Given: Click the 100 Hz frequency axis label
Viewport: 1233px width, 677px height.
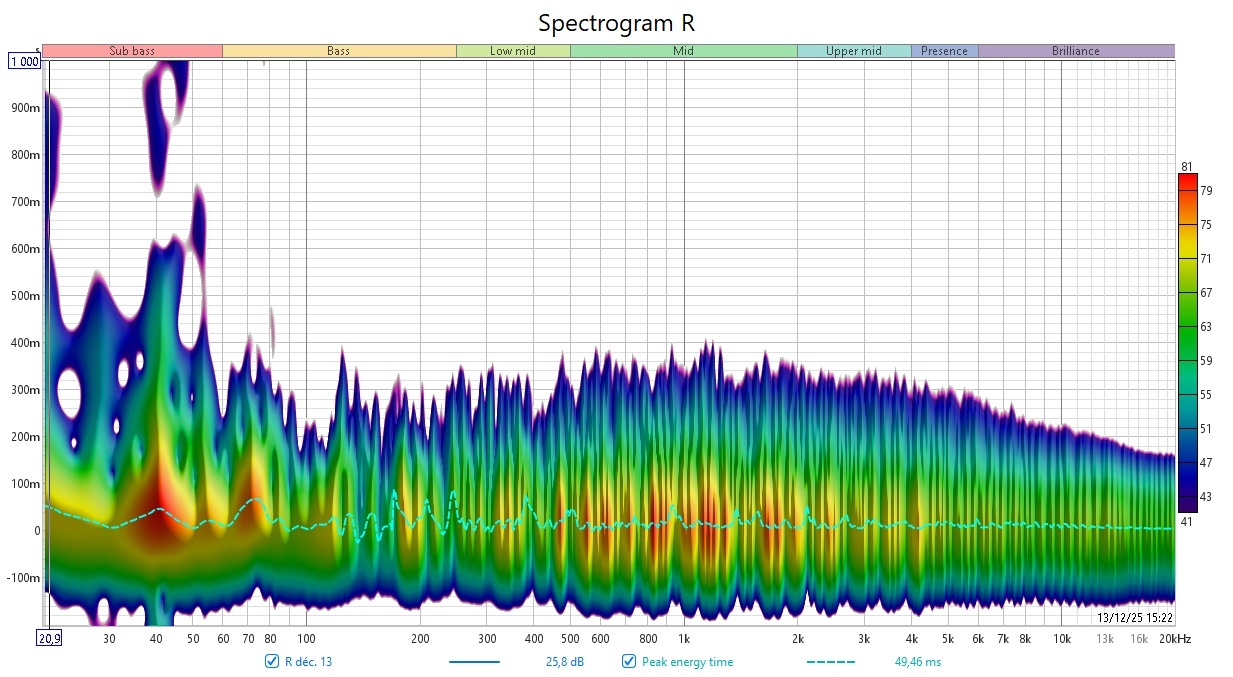Looking at the screenshot, I should [306, 638].
